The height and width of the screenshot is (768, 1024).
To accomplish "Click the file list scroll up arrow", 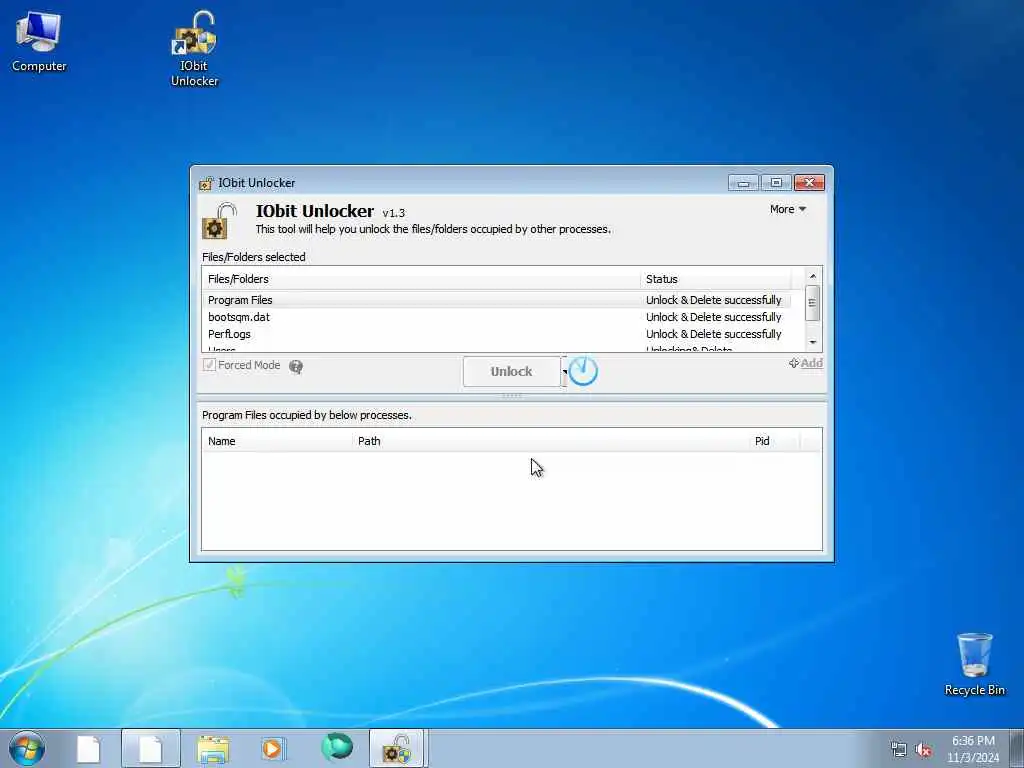I will pyautogui.click(x=812, y=276).
